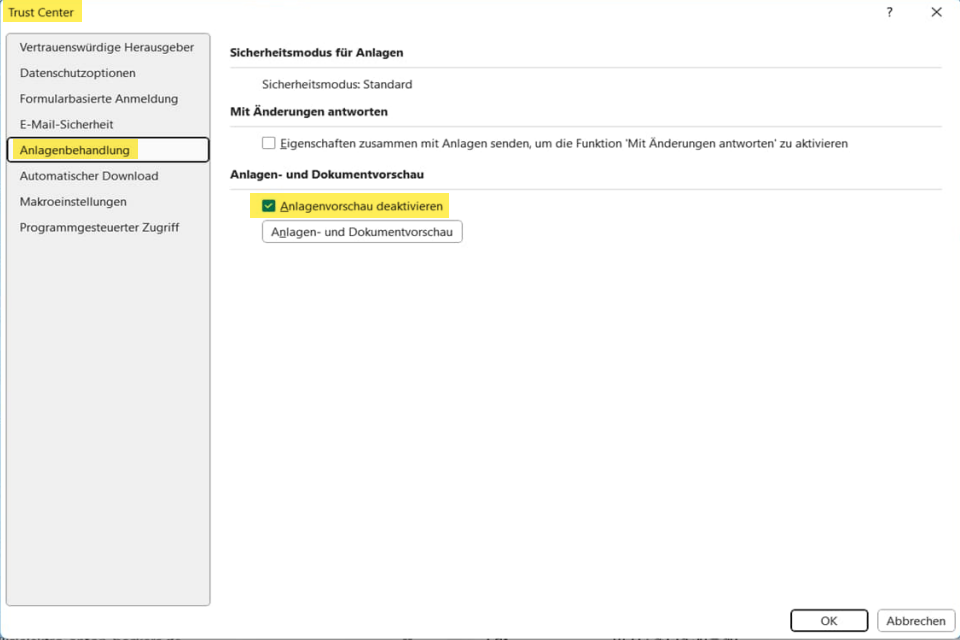The image size is (960, 640).
Task: Switch to Formularbasierte Anmeldung settings
Action: (99, 99)
